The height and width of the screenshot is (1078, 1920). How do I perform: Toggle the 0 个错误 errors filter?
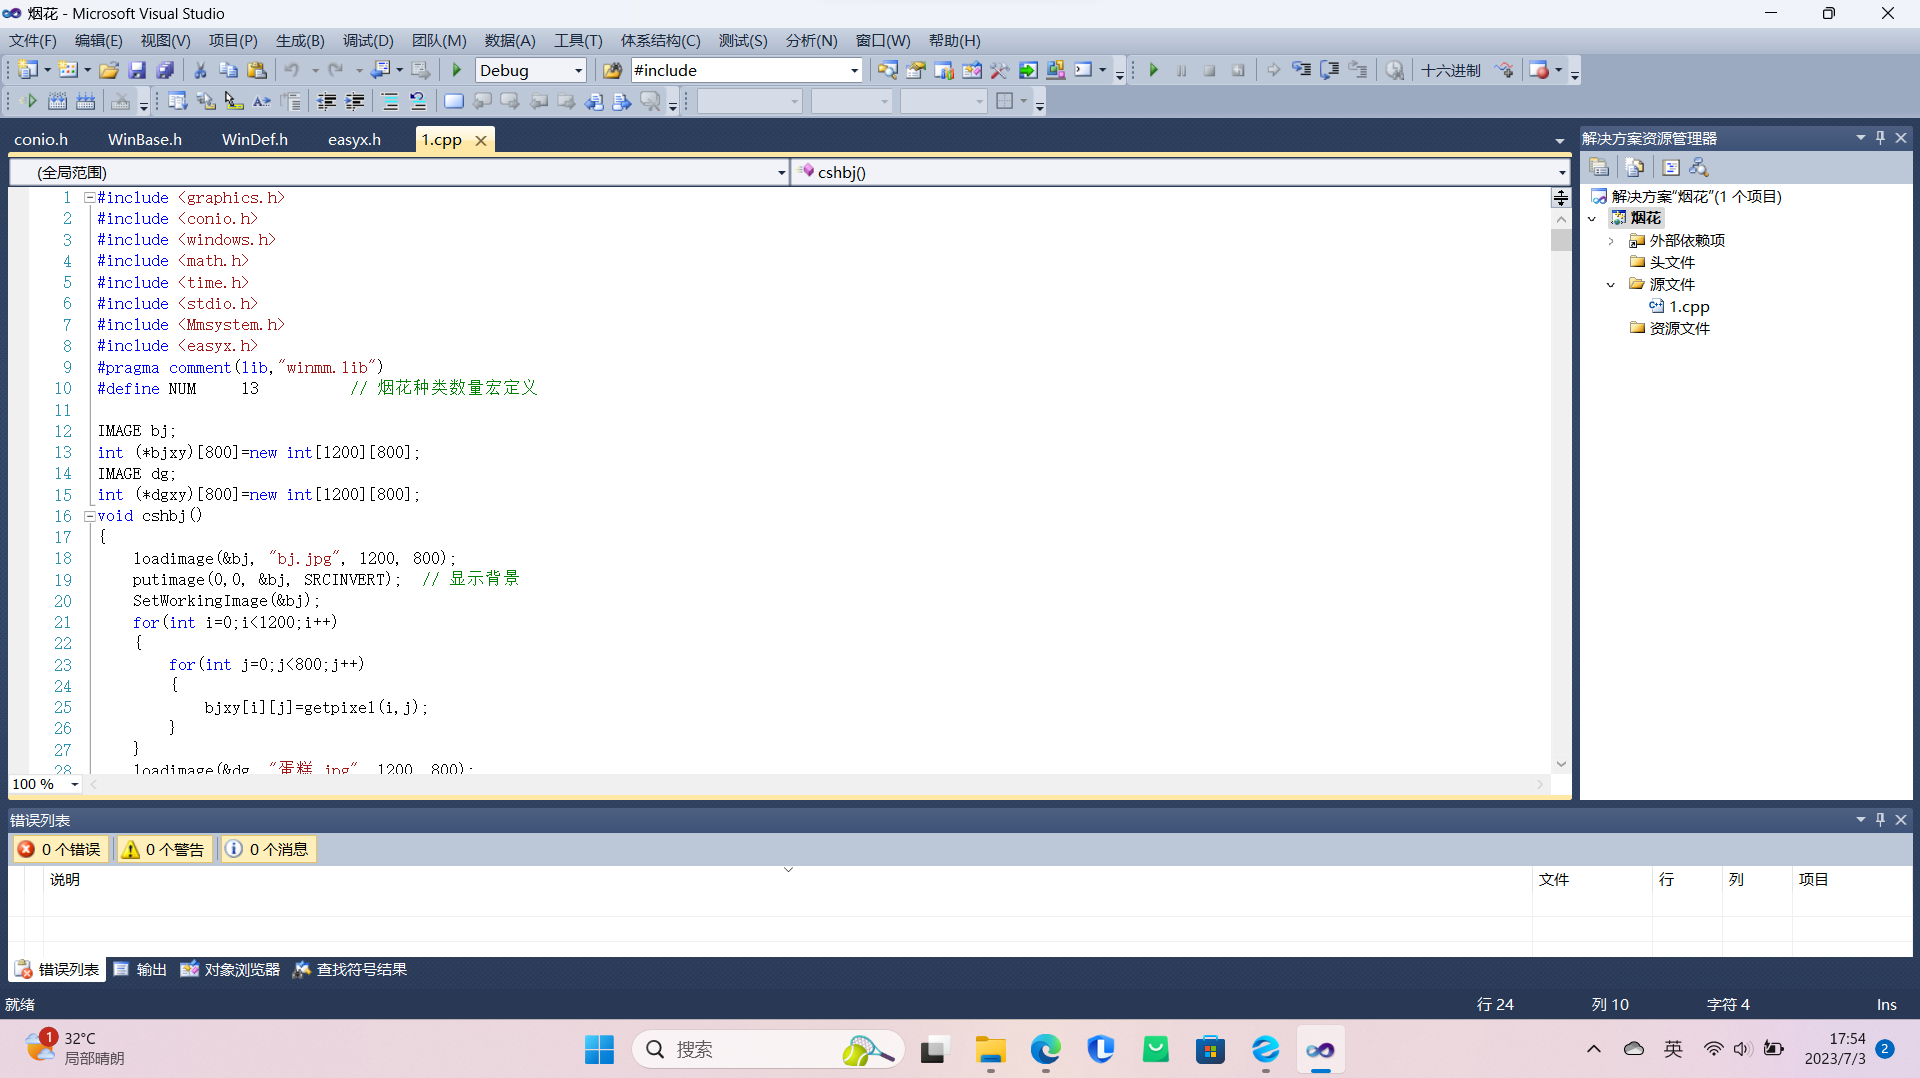[60, 849]
